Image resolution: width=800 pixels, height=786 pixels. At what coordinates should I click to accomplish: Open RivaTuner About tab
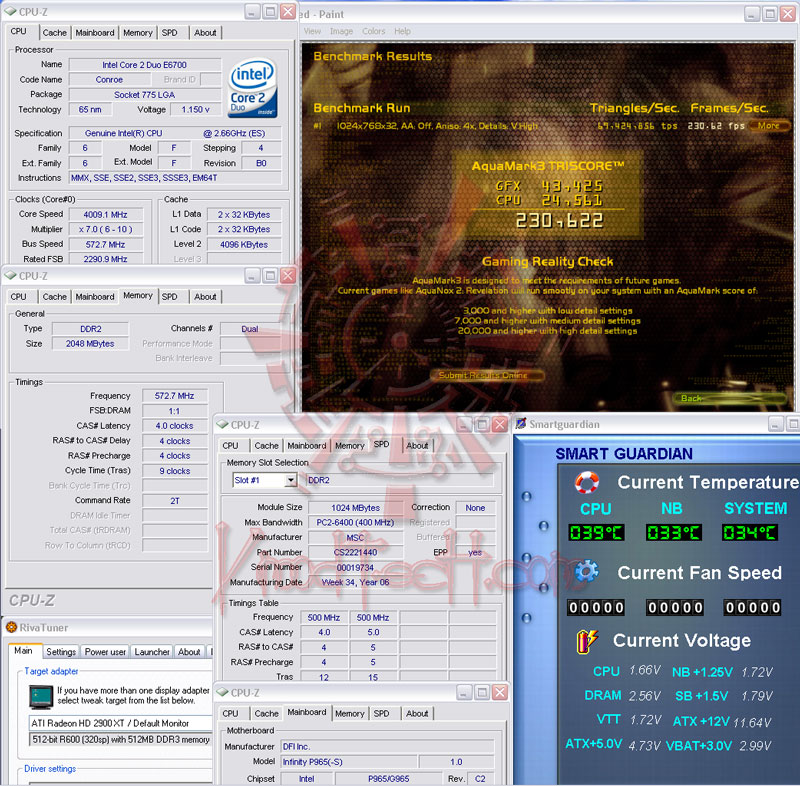[x=189, y=652]
